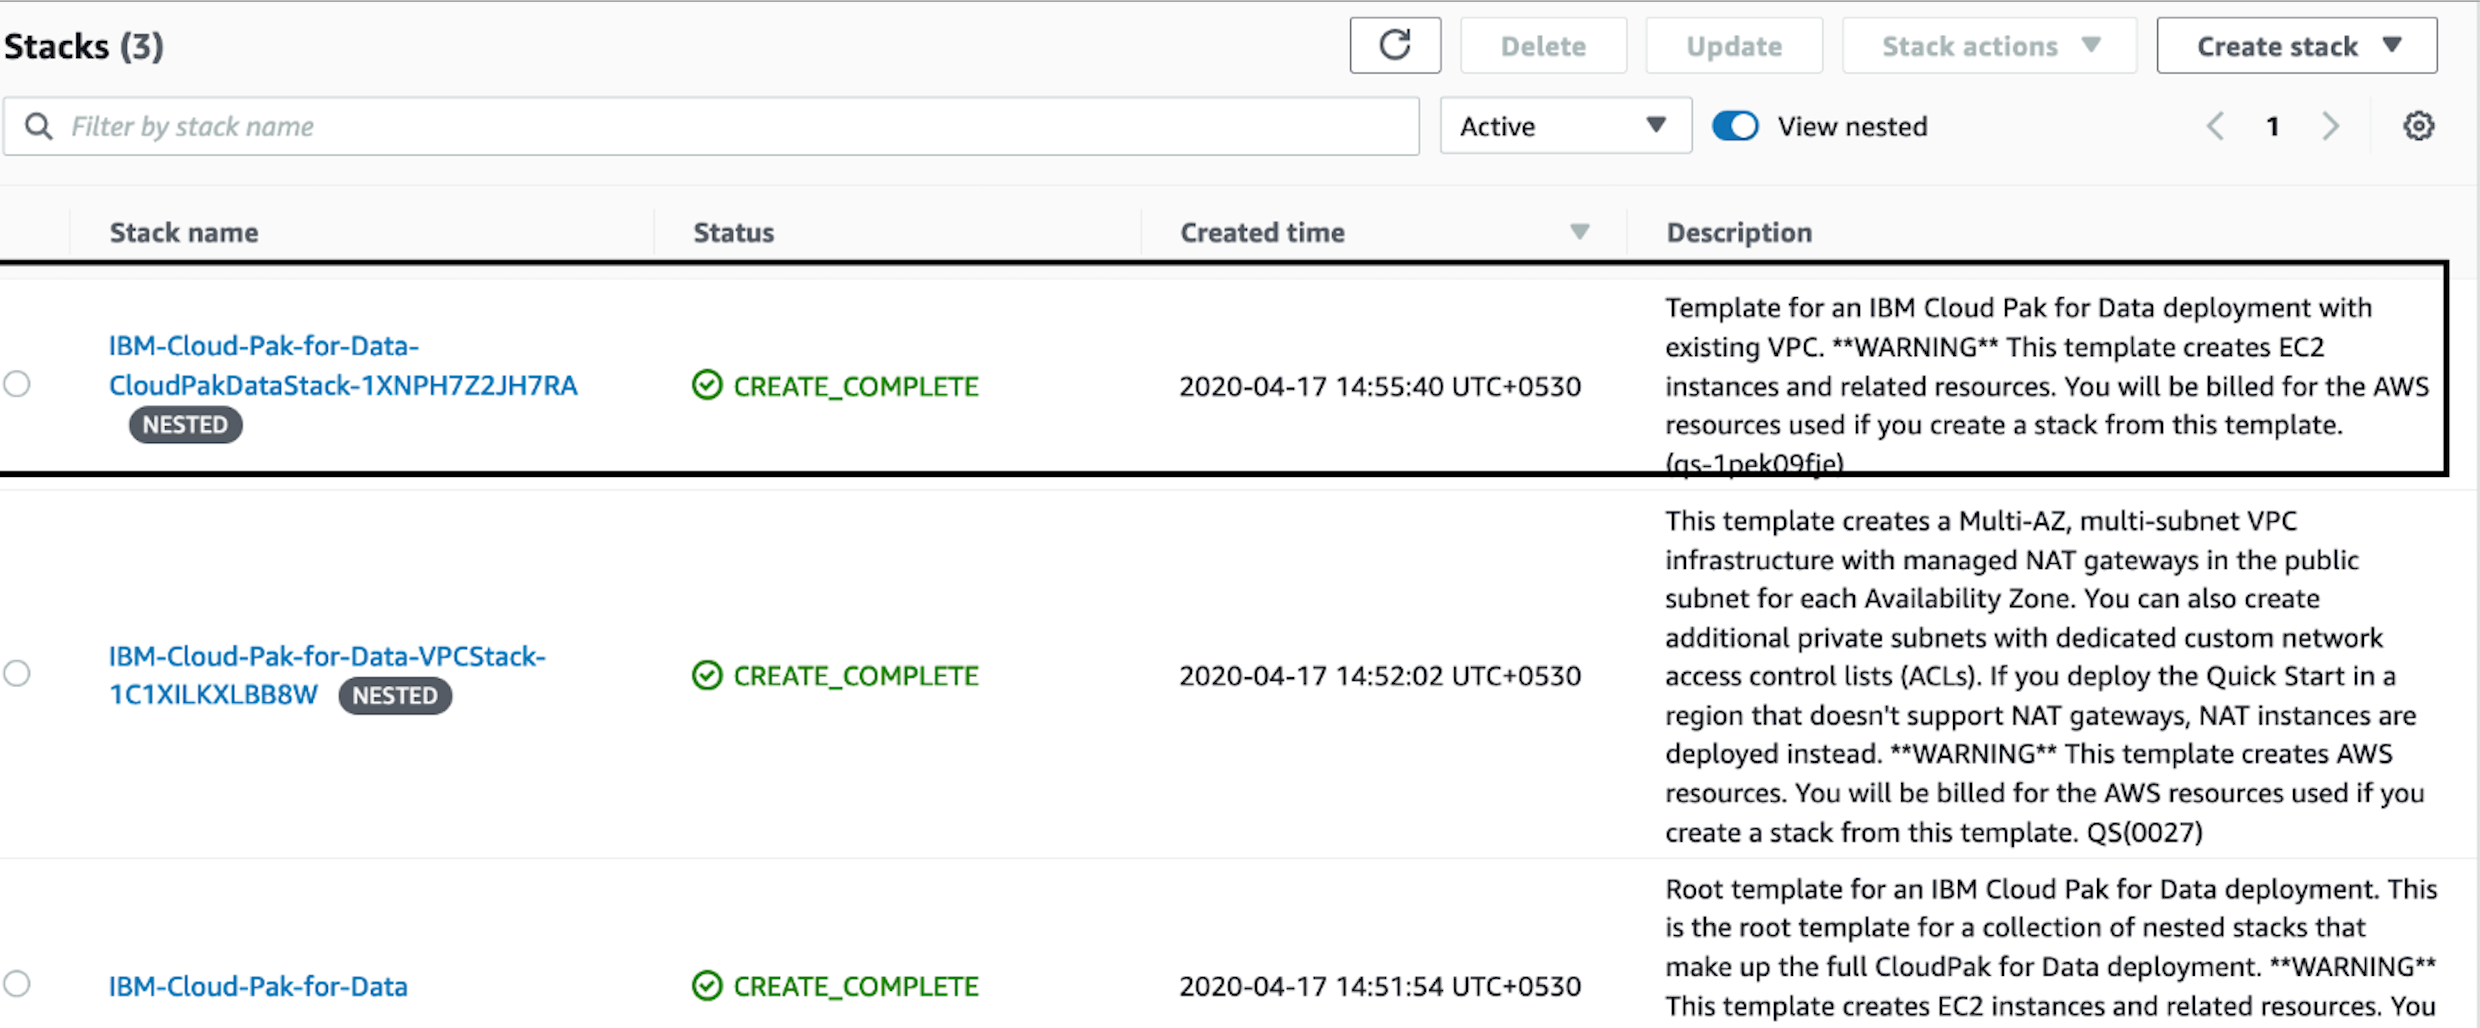
Task: Click the created time 2020-04-17 14:51:54 UTC+0530
Action: [x=1380, y=986]
